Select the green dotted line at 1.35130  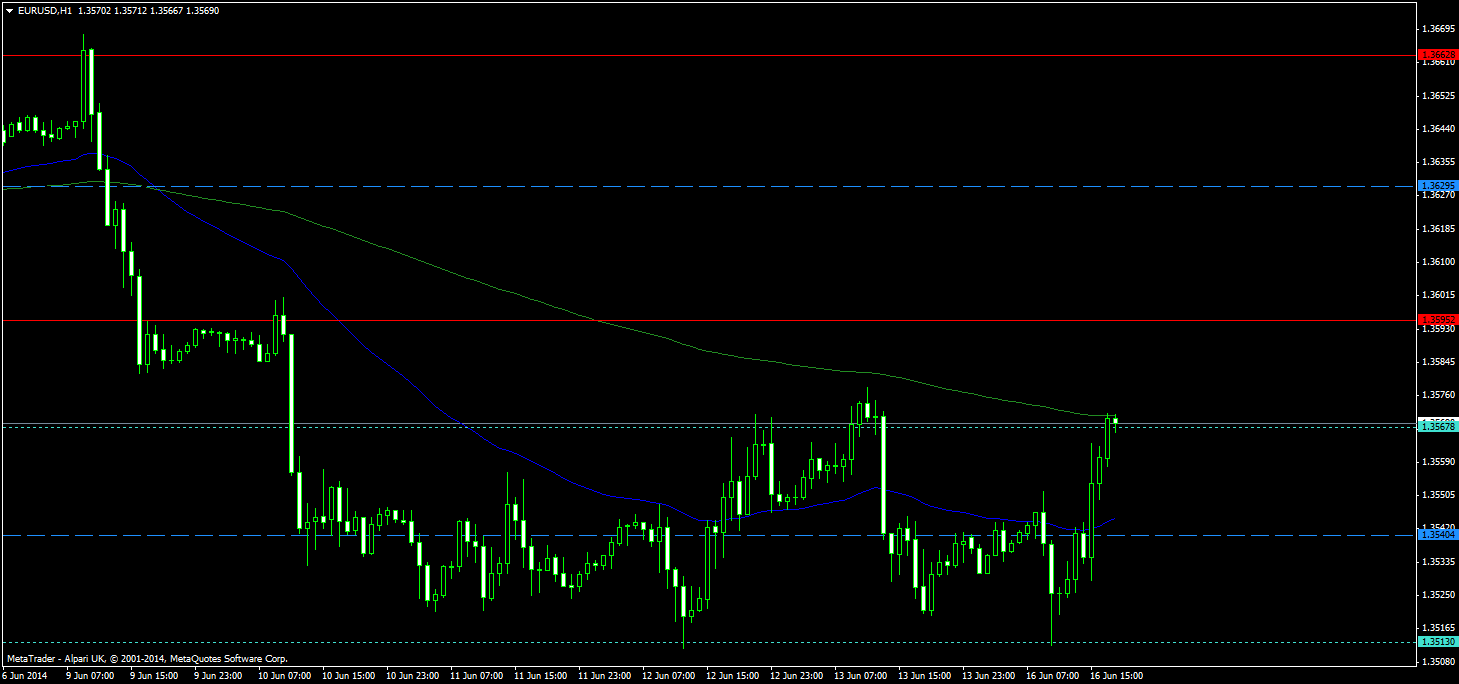point(709,642)
